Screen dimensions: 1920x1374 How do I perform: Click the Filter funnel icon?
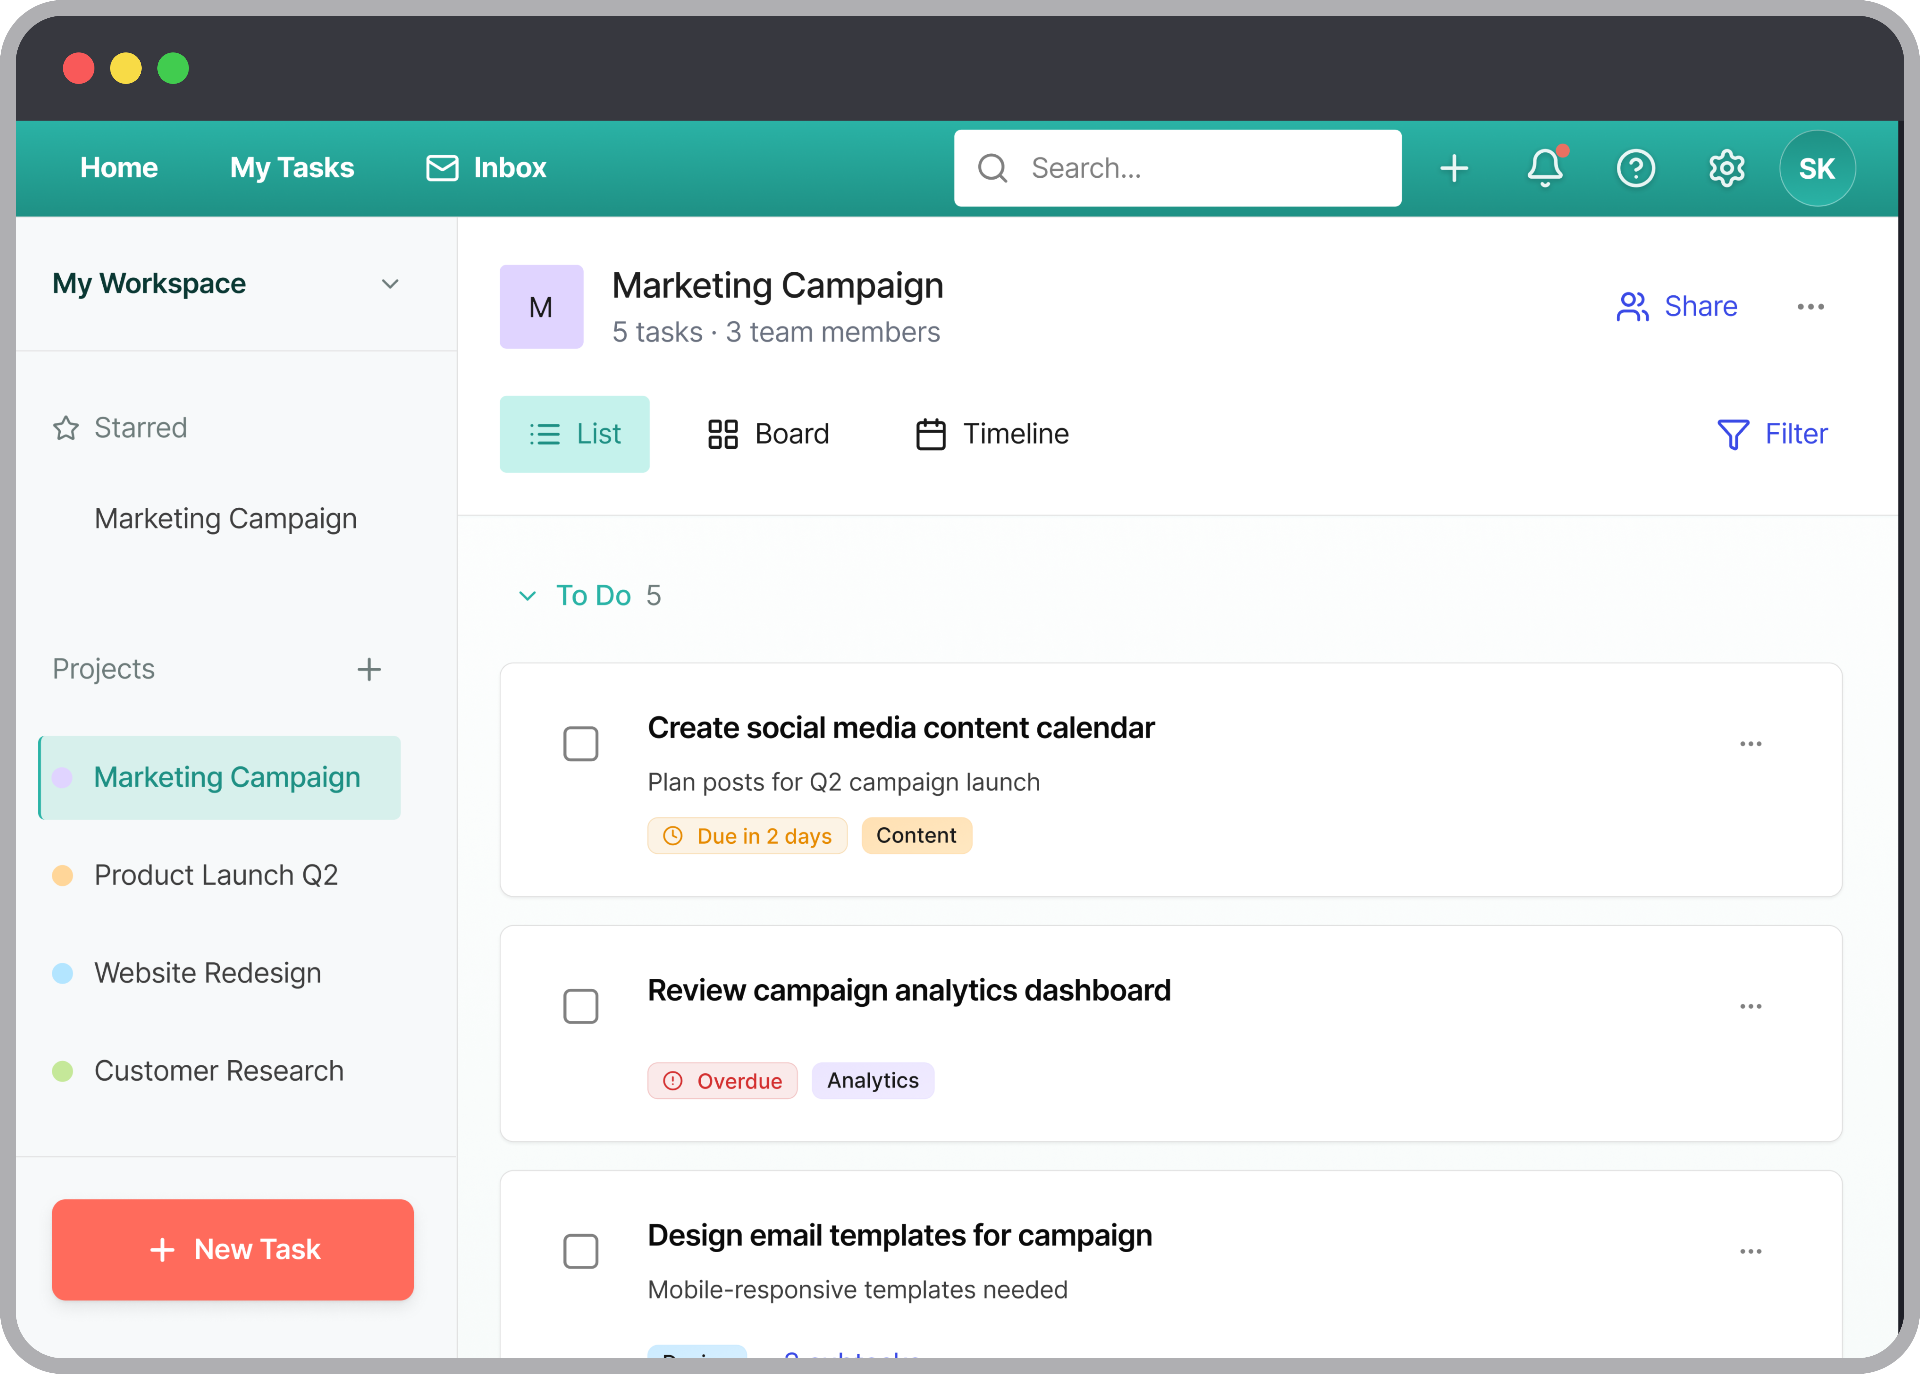point(1733,434)
